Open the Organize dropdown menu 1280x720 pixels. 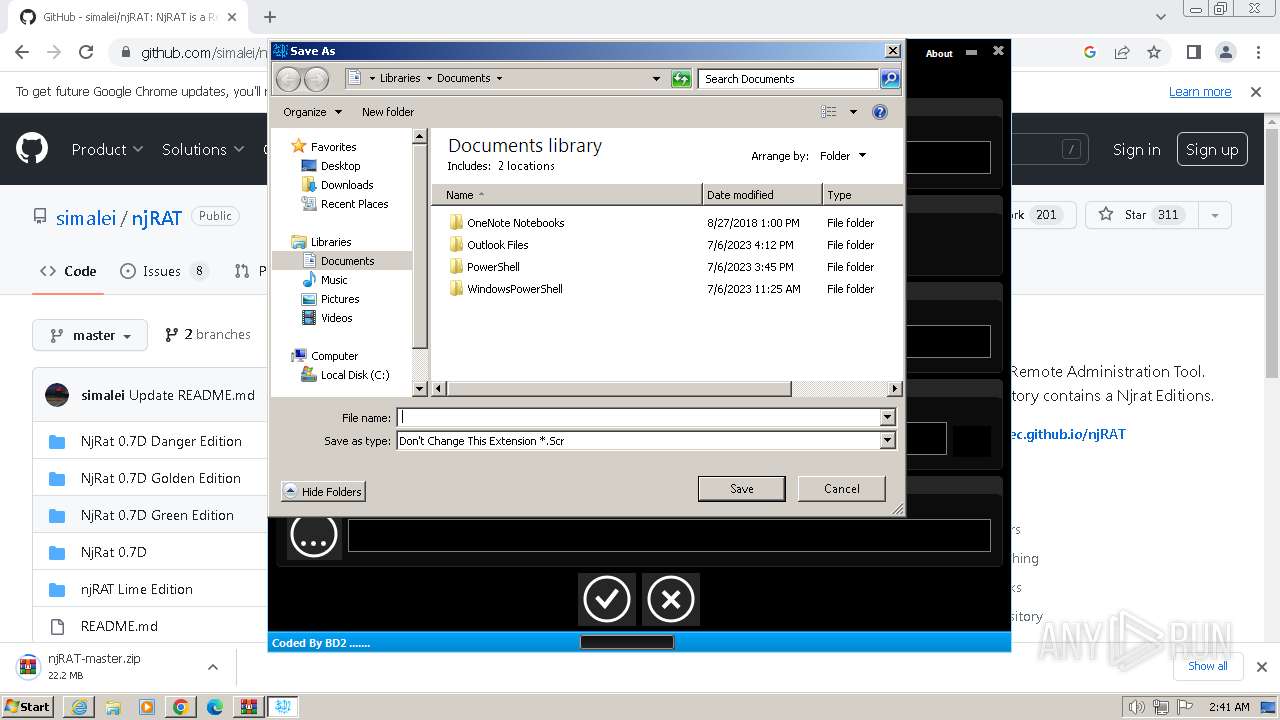pos(312,112)
